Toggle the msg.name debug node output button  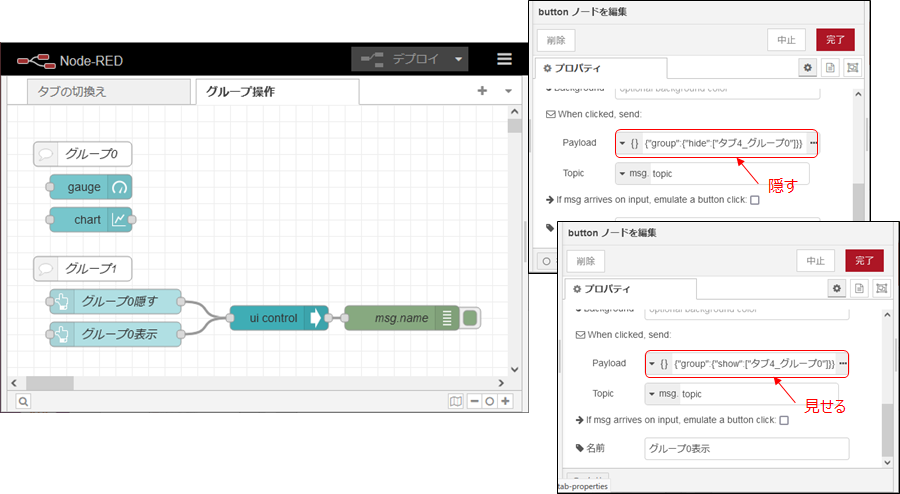coord(470,318)
